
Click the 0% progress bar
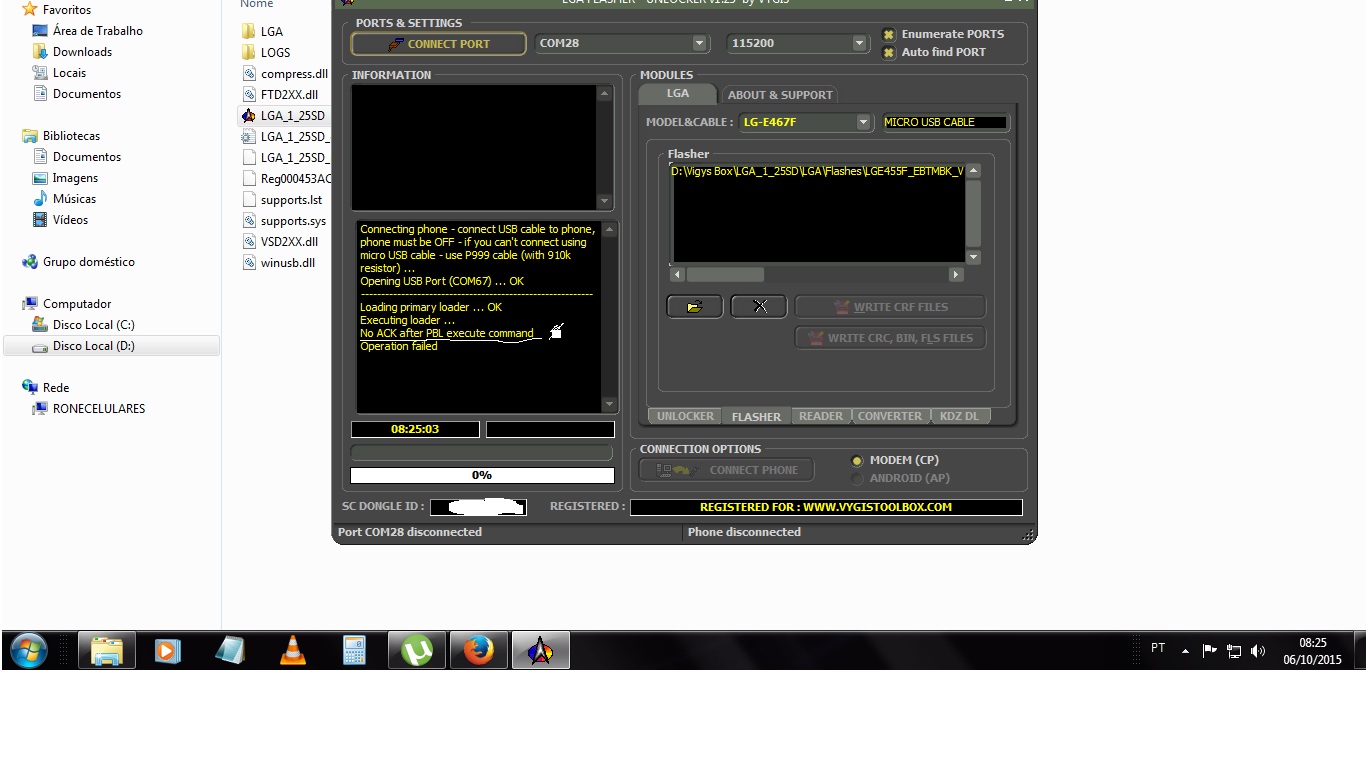pos(482,475)
